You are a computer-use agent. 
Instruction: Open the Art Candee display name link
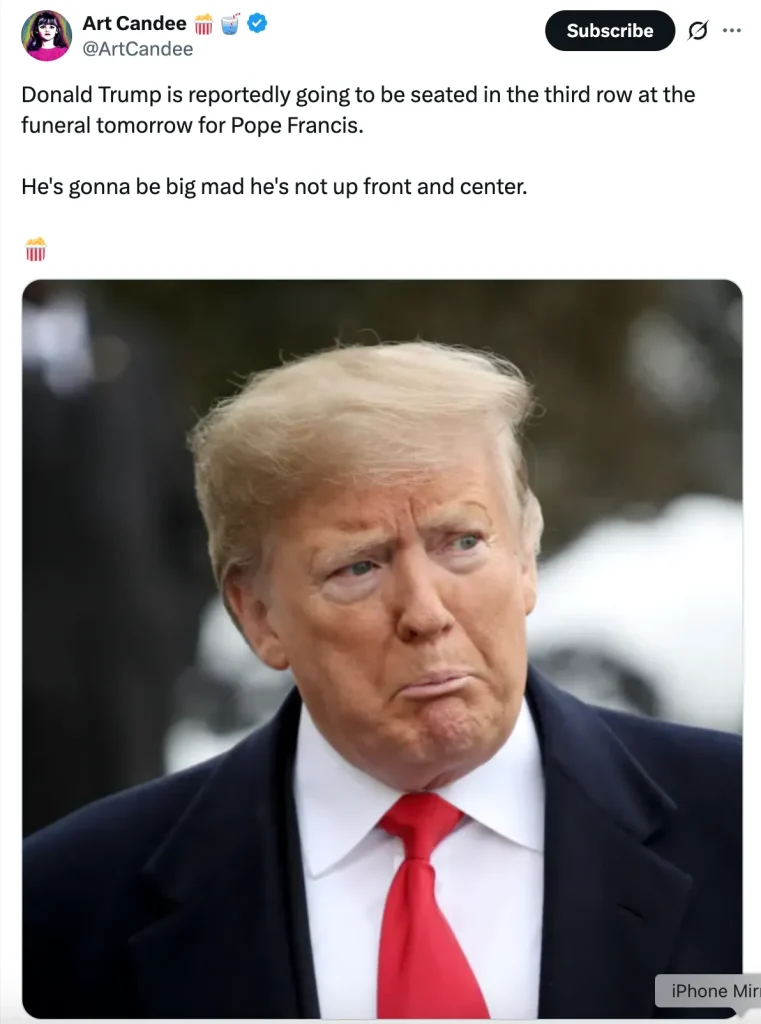coord(134,24)
